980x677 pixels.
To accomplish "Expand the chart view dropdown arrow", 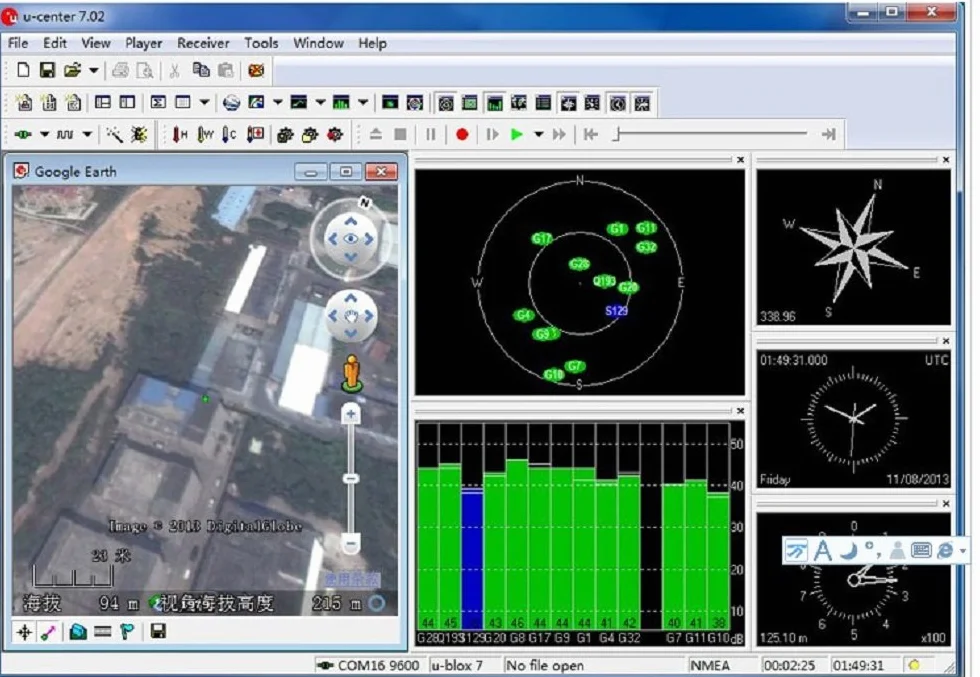I will [x=320, y=102].
